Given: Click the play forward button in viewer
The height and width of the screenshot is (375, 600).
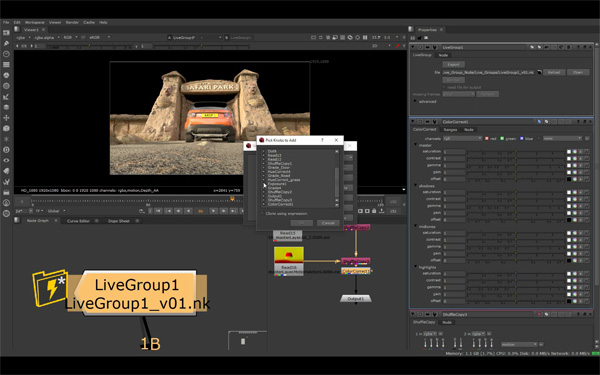Looking at the screenshot, I should coord(214,211).
